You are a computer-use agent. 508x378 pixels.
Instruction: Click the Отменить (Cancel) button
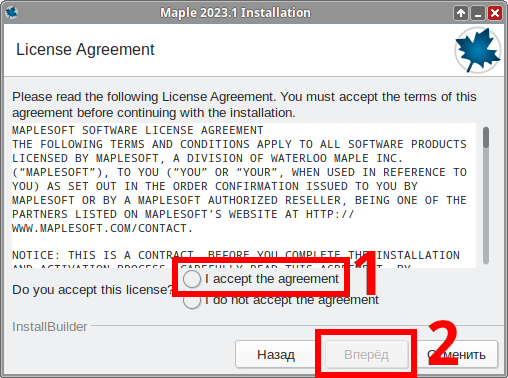[x=458, y=355]
